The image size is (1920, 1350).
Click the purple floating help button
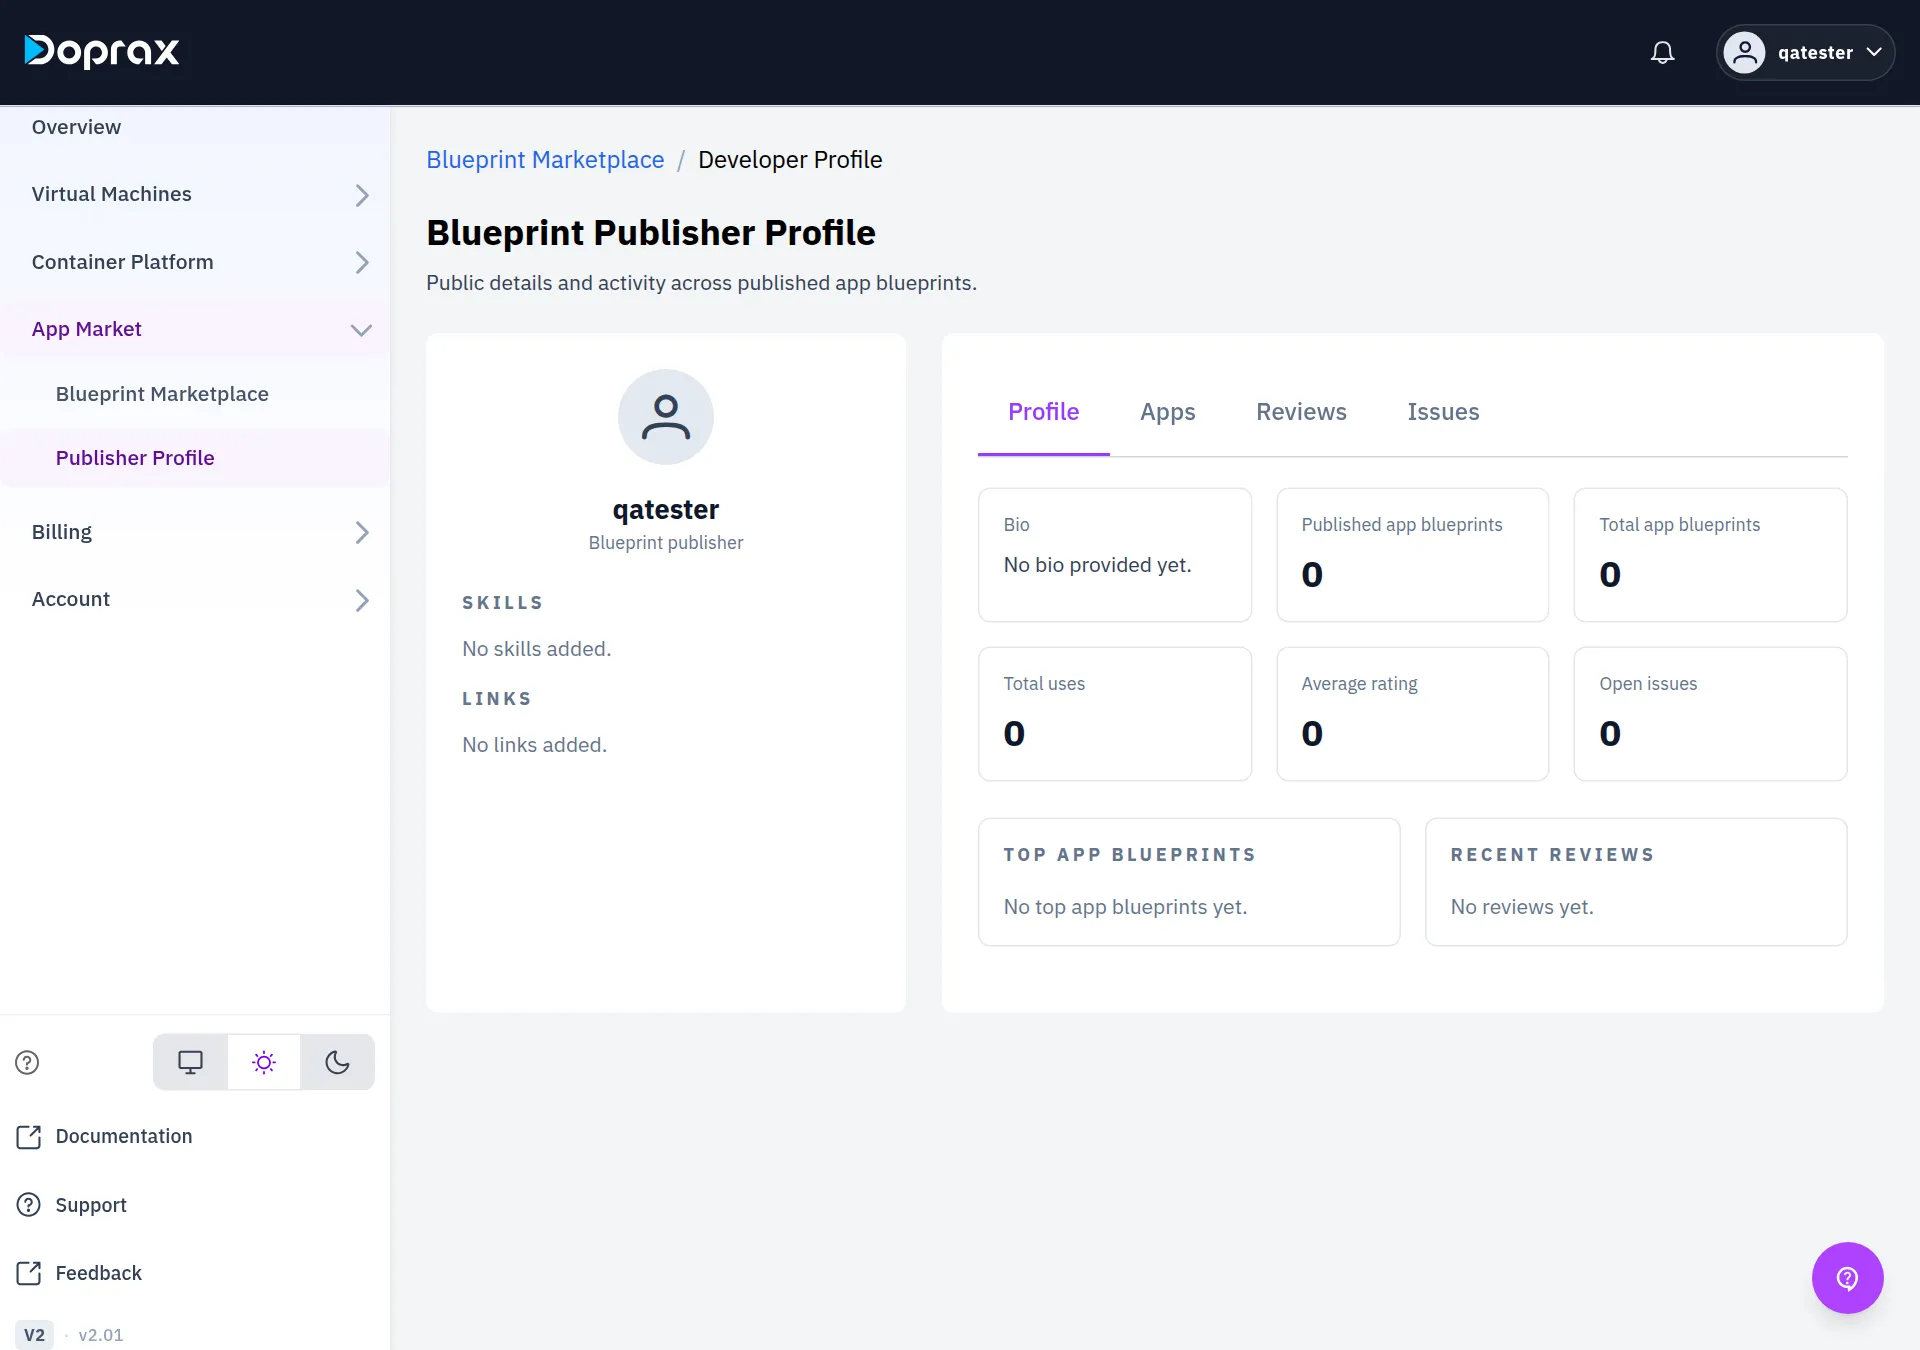pyautogui.click(x=1847, y=1278)
